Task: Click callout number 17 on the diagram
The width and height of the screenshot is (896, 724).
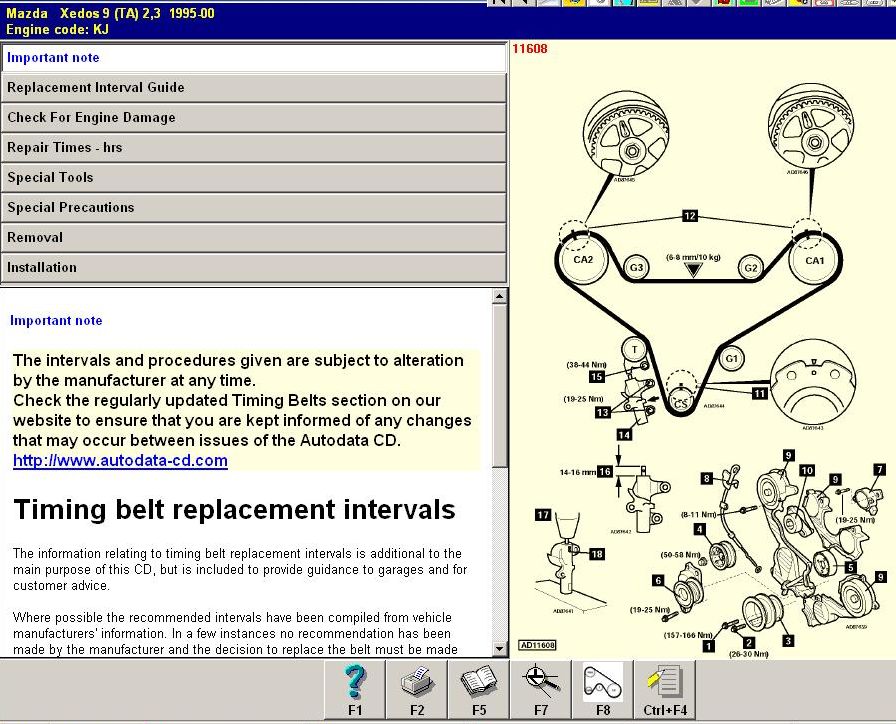Action: pos(543,515)
